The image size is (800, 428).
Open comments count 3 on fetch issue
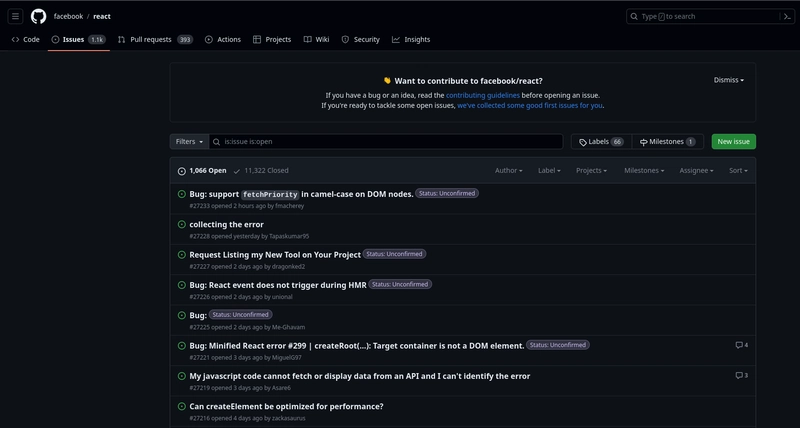pyautogui.click(x=741, y=375)
